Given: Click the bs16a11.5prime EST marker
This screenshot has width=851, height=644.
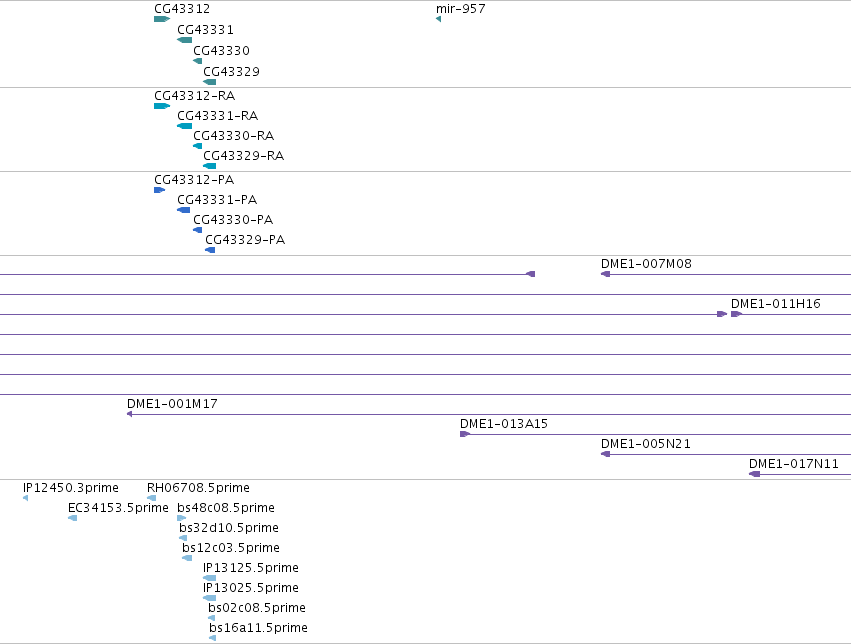Looking at the screenshot, I should 213,638.
